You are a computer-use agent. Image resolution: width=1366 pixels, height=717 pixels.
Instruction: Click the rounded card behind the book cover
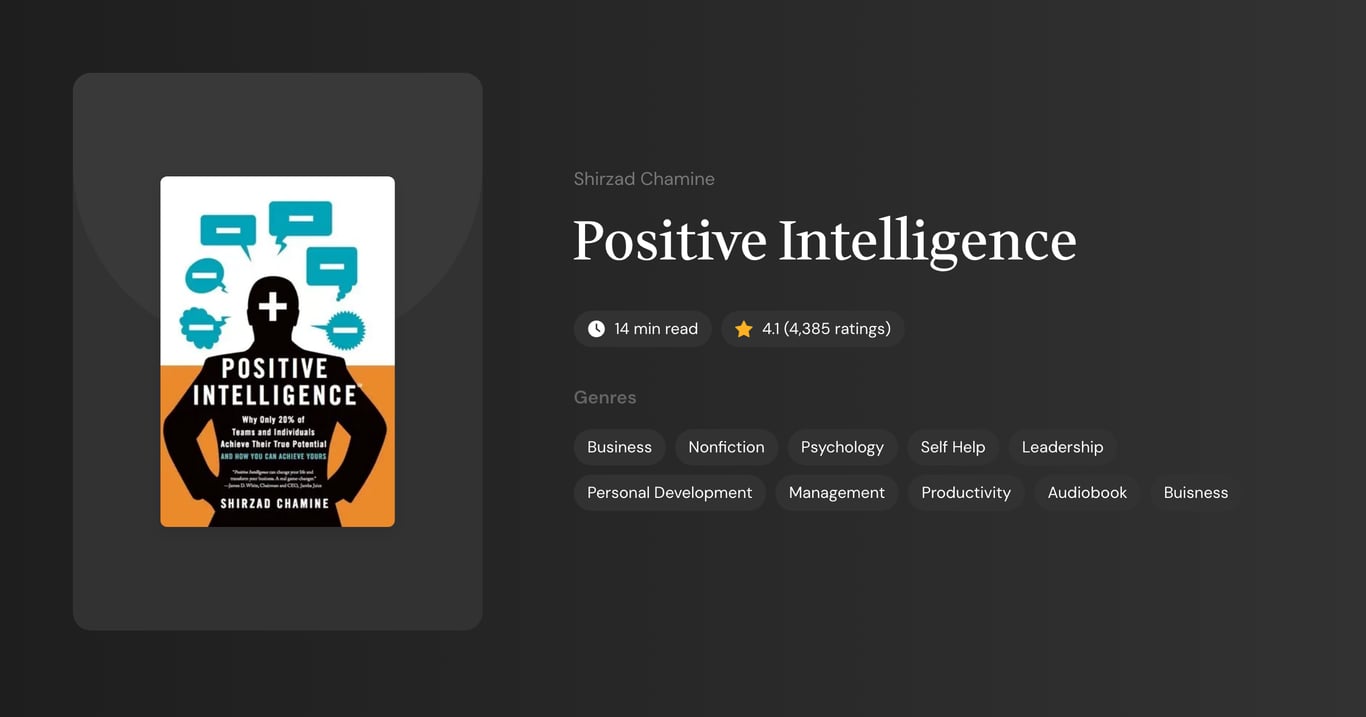[x=277, y=580]
